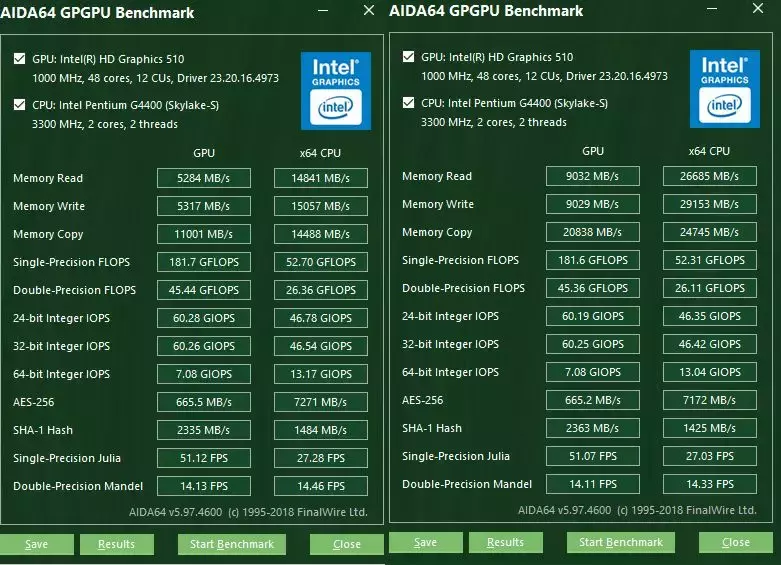Click the 2363 MB/s SHA-1 result
781x565 pixels.
[593, 428]
